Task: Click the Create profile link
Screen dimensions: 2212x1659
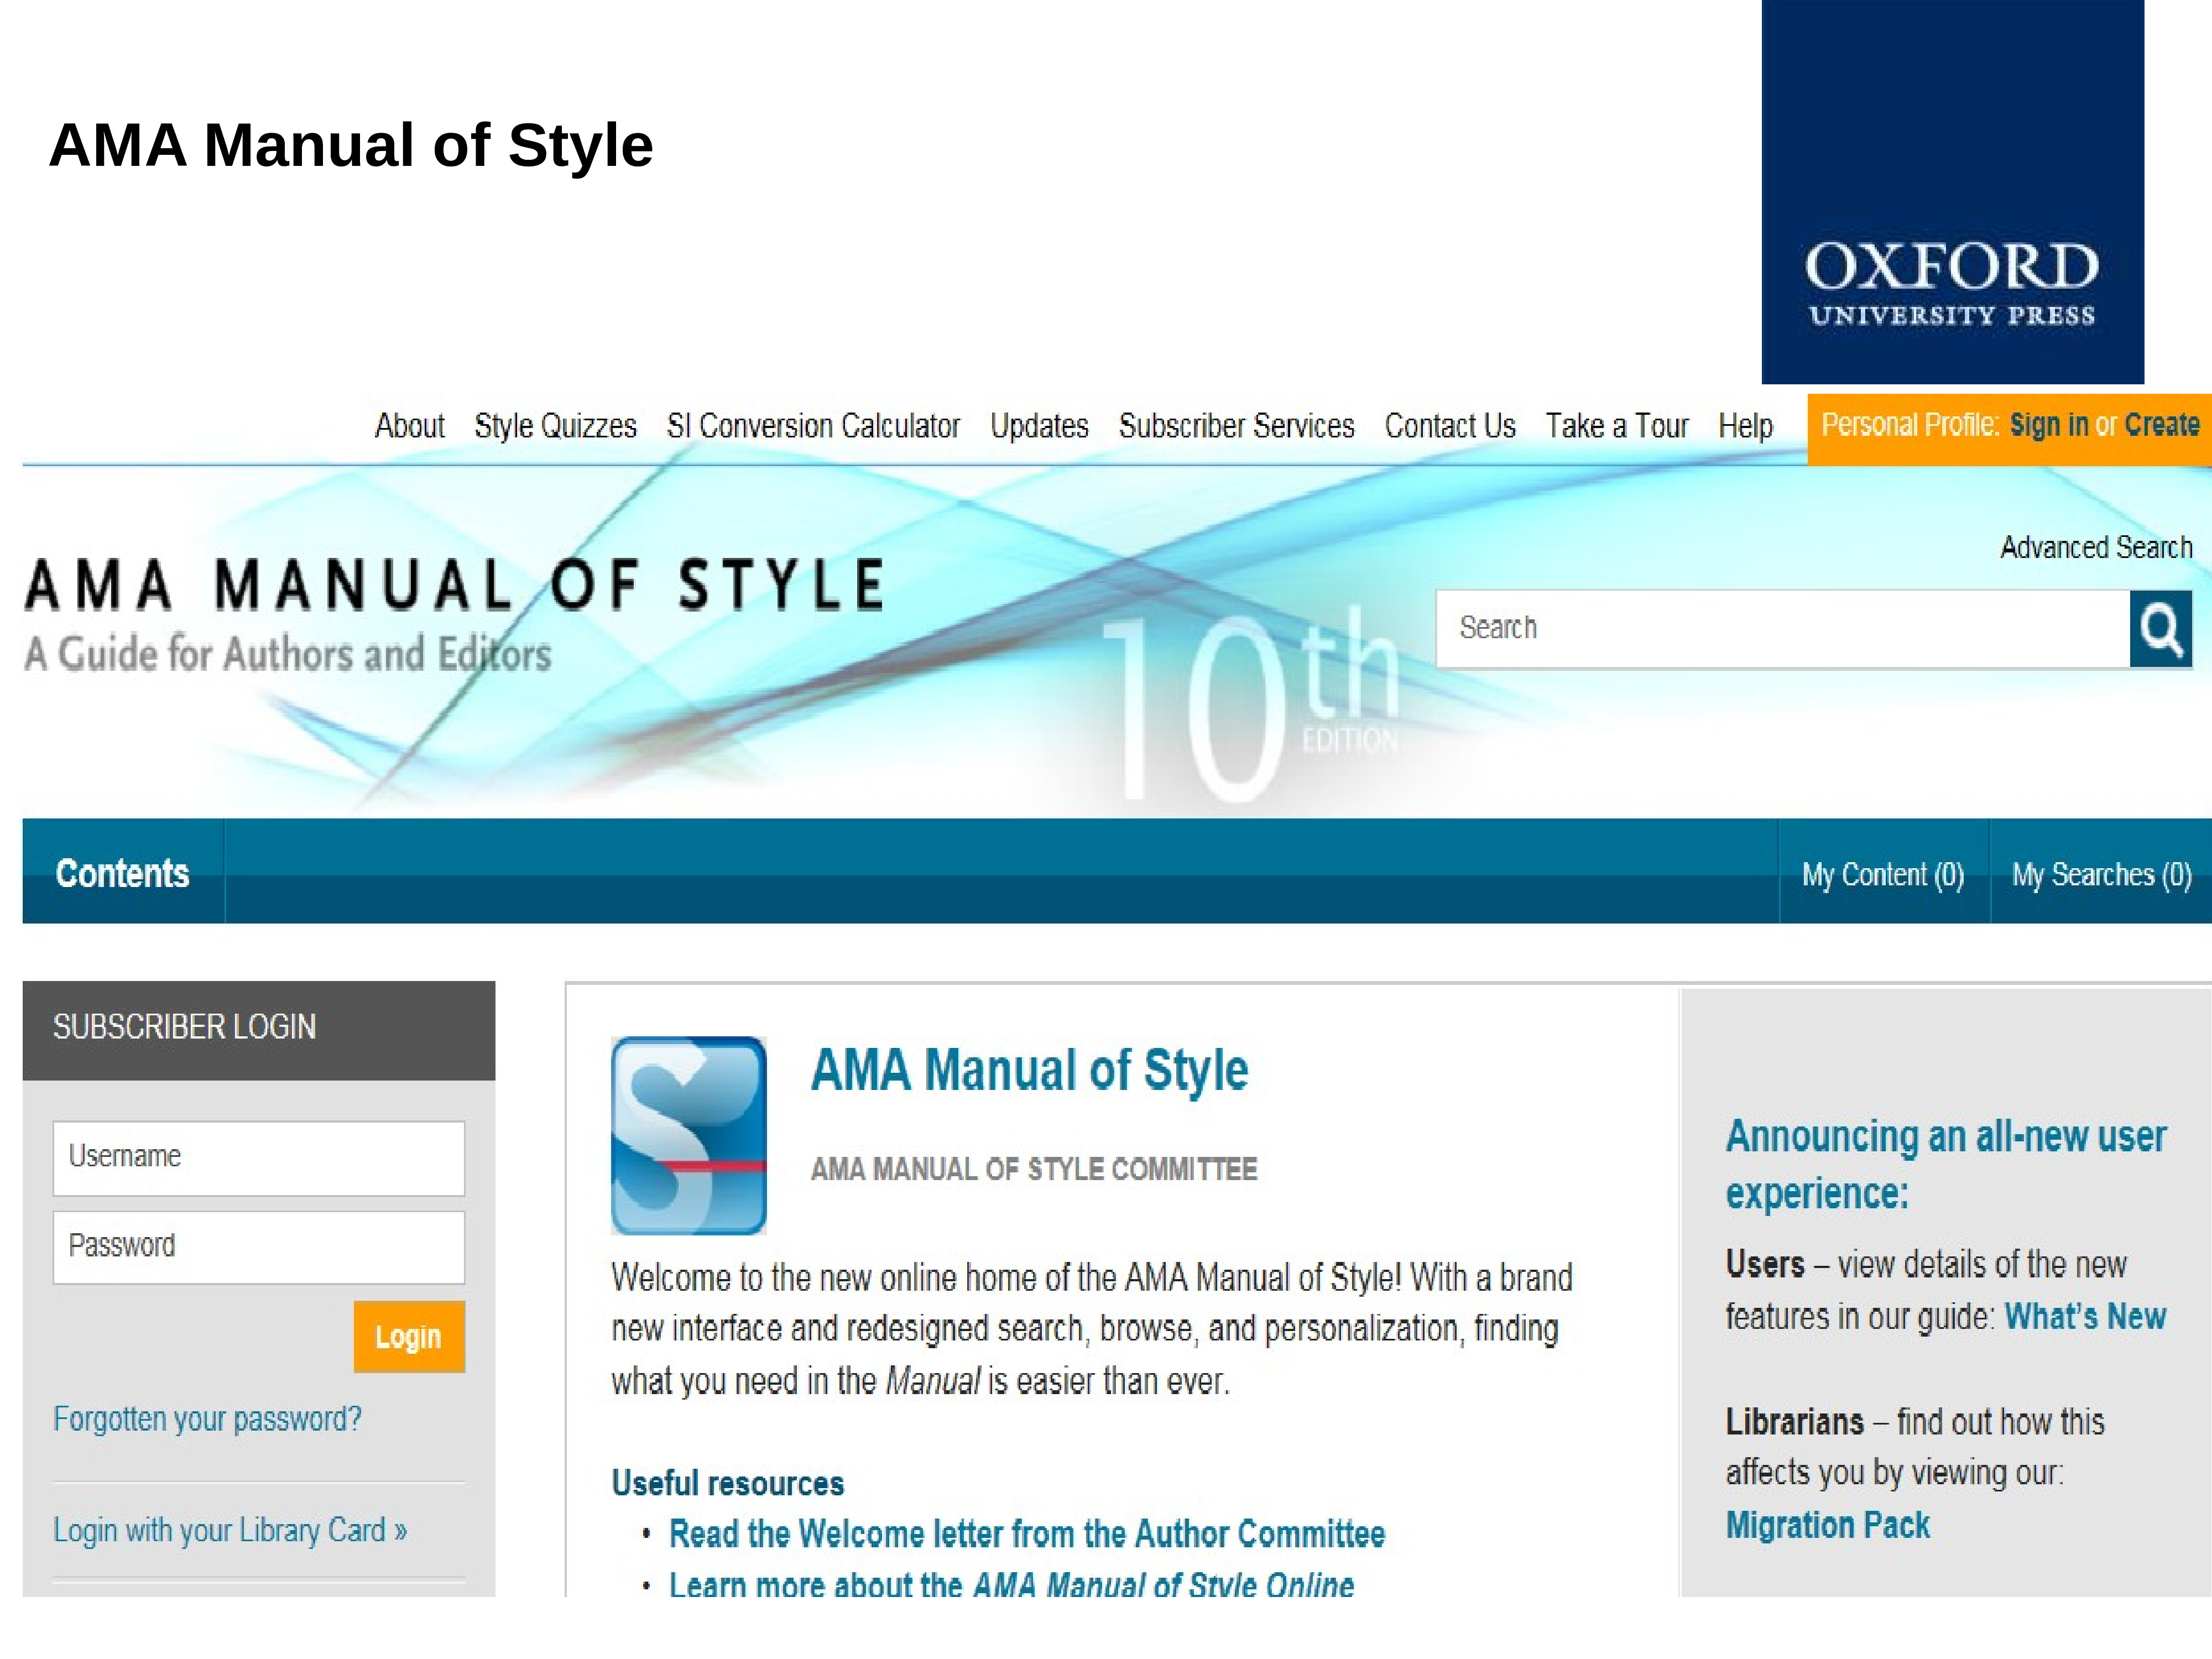Action: pyautogui.click(x=2161, y=425)
